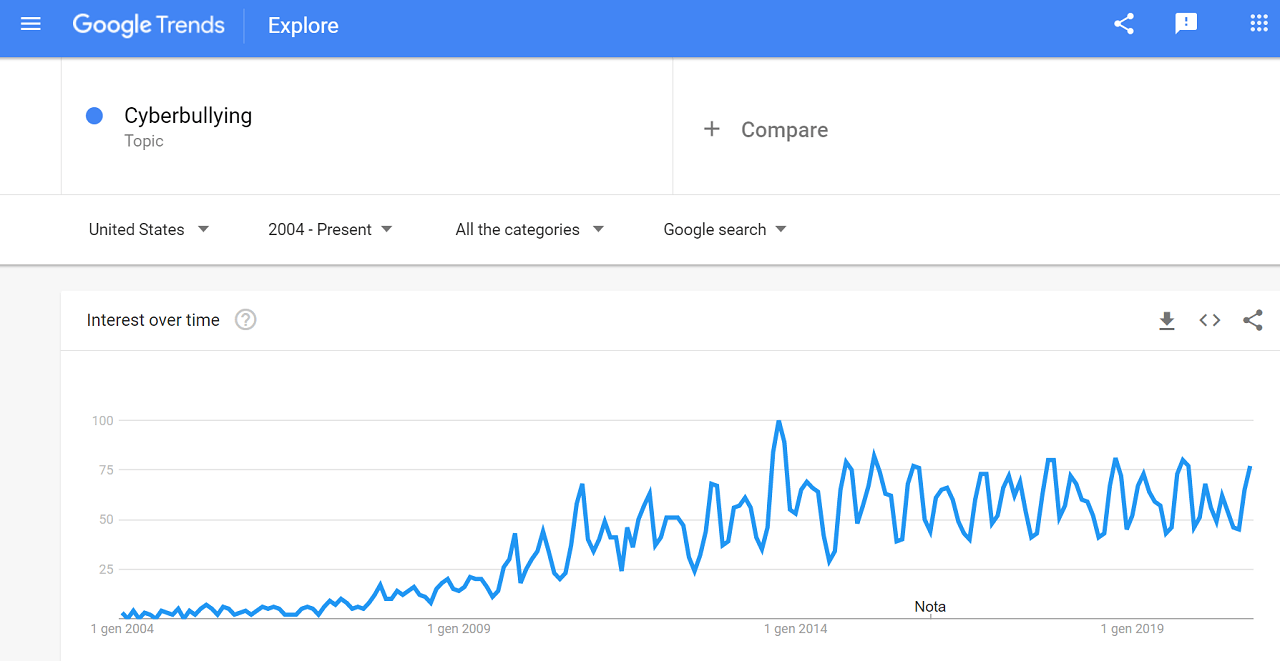
Task: Open the hamburger main menu
Action: [x=31, y=24]
